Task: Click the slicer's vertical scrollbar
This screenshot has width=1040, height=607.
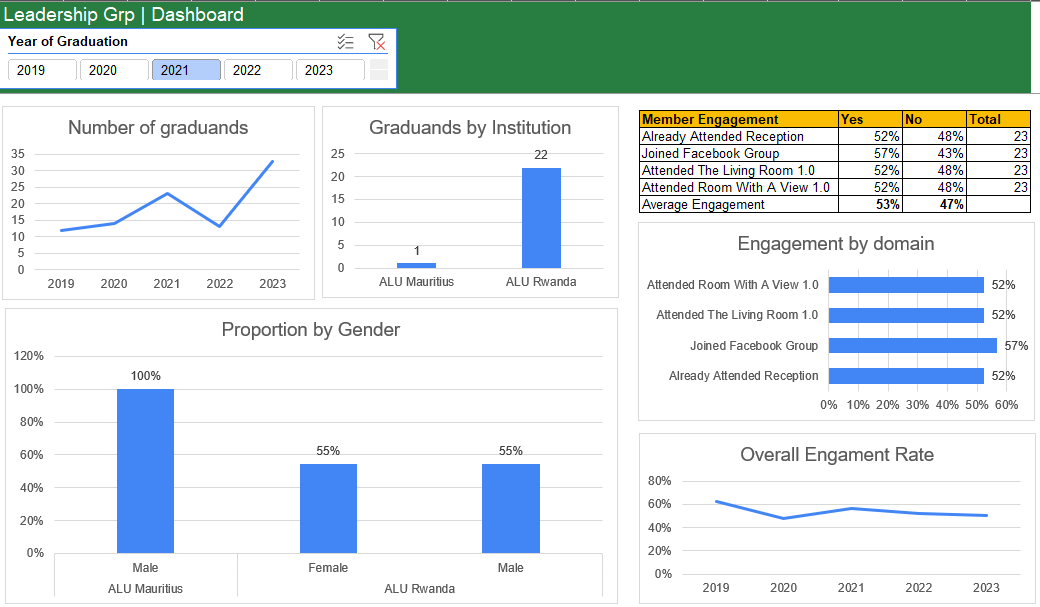Action: point(379,70)
